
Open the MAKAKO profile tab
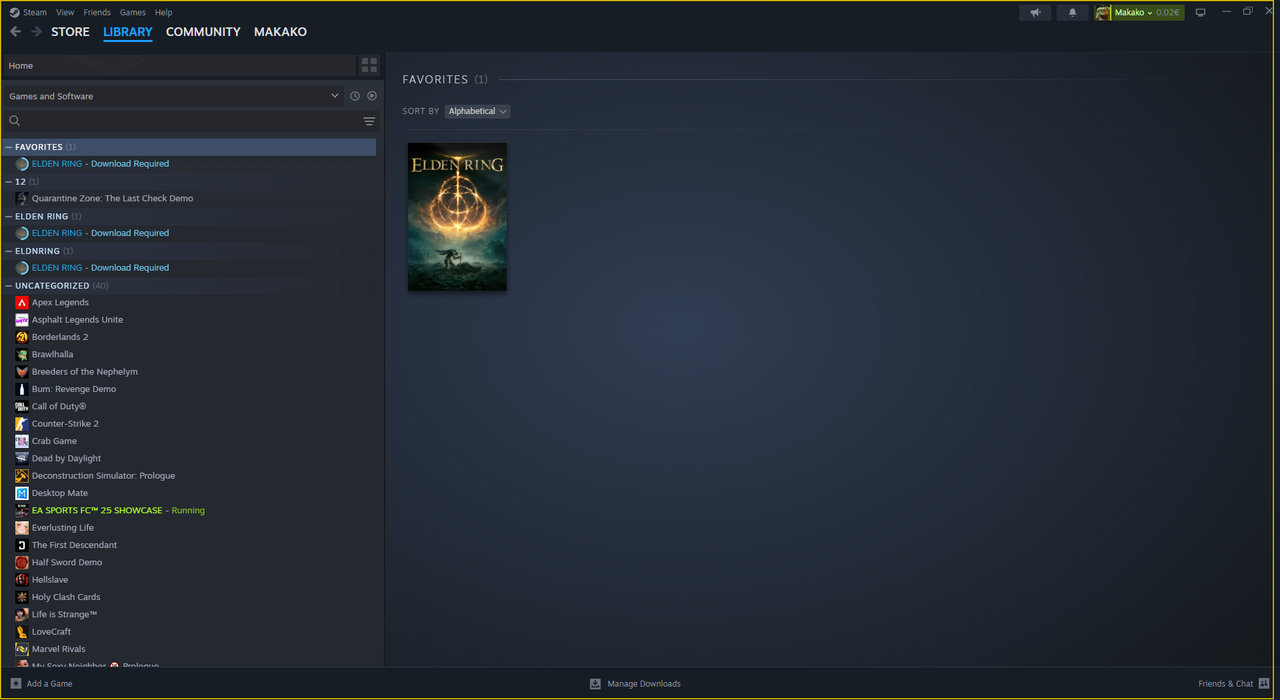click(x=280, y=32)
